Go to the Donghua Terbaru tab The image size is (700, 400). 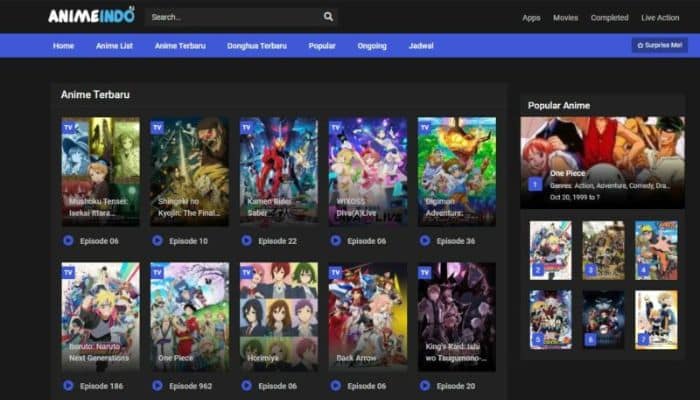(x=256, y=46)
